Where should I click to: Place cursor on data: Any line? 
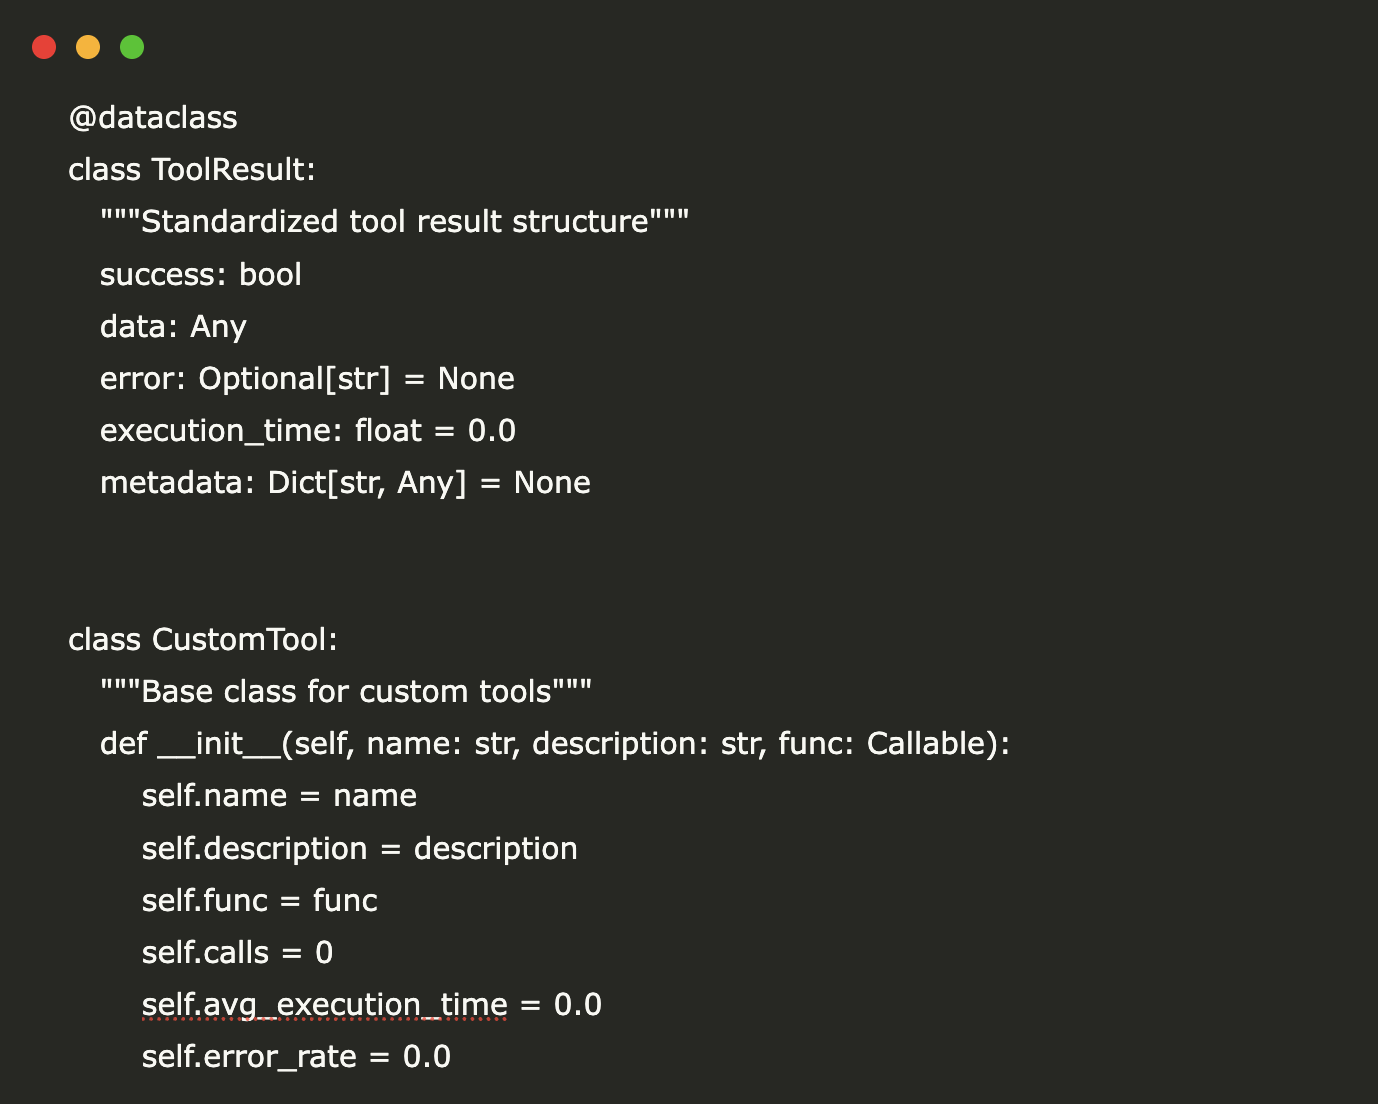click(x=173, y=327)
